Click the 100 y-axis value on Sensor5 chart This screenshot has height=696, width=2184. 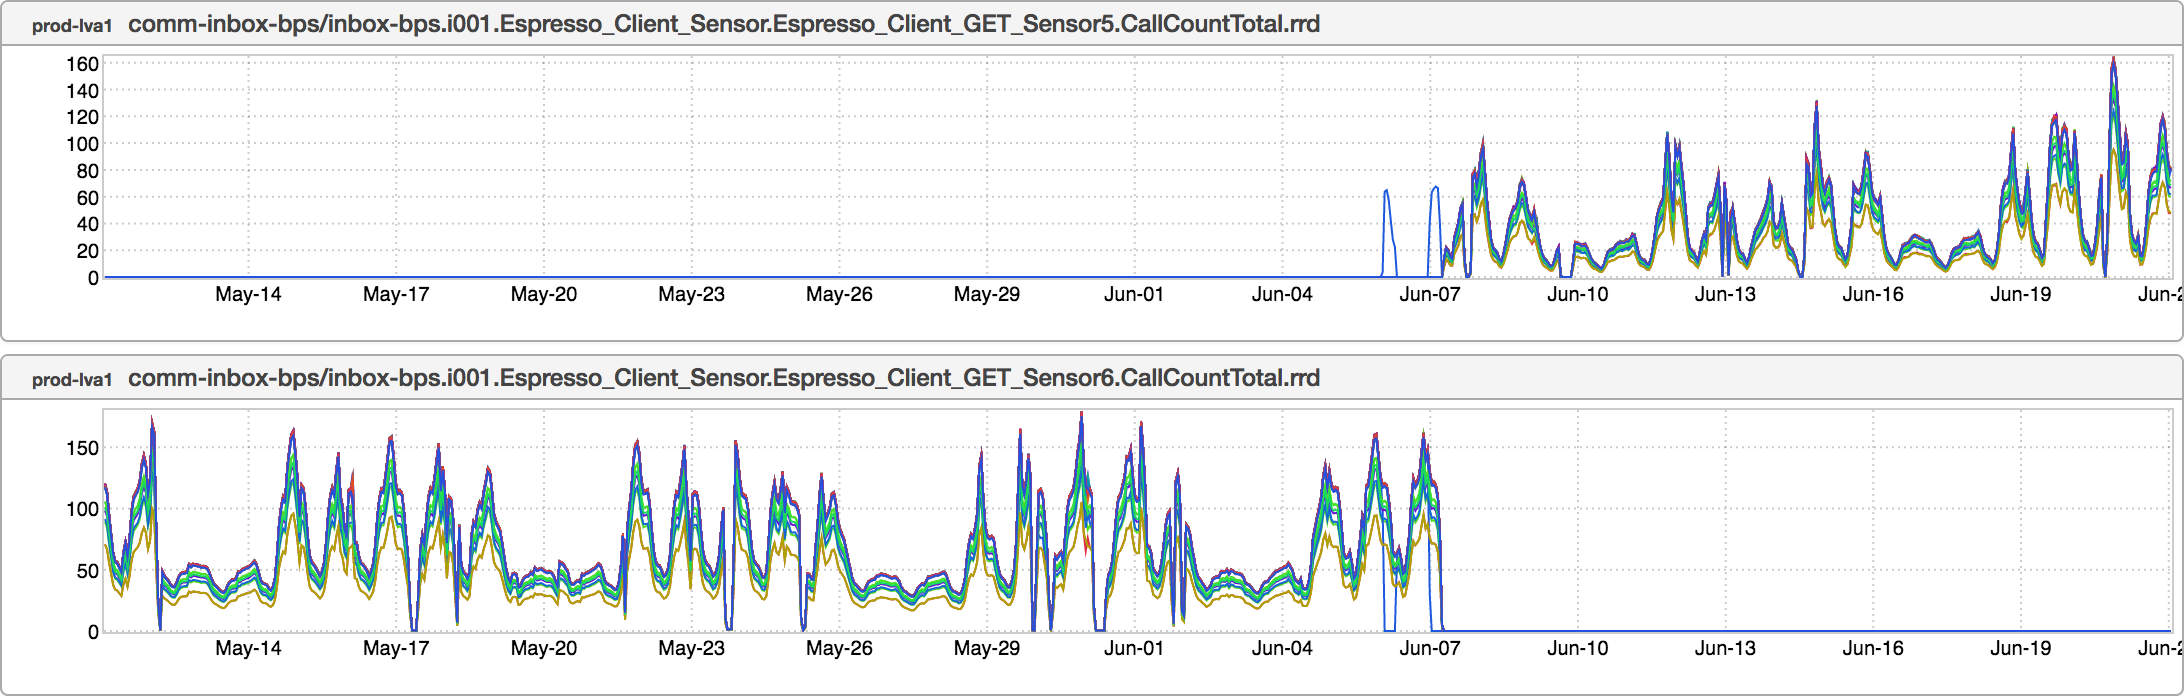click(x=82, y=144)
